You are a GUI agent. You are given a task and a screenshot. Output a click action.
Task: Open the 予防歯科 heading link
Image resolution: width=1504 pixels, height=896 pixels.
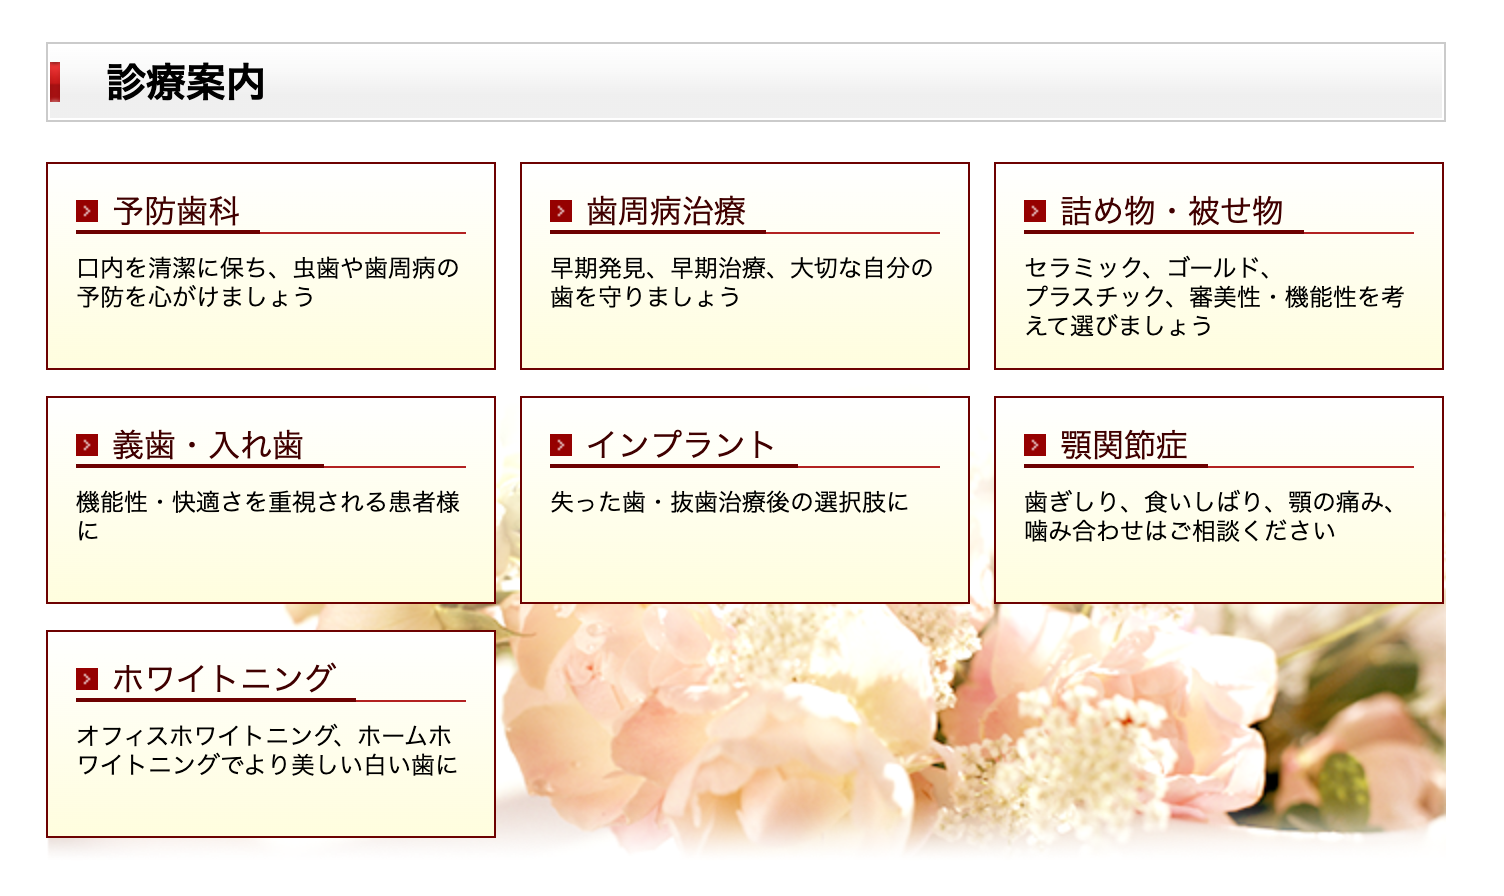pos(176,211)
